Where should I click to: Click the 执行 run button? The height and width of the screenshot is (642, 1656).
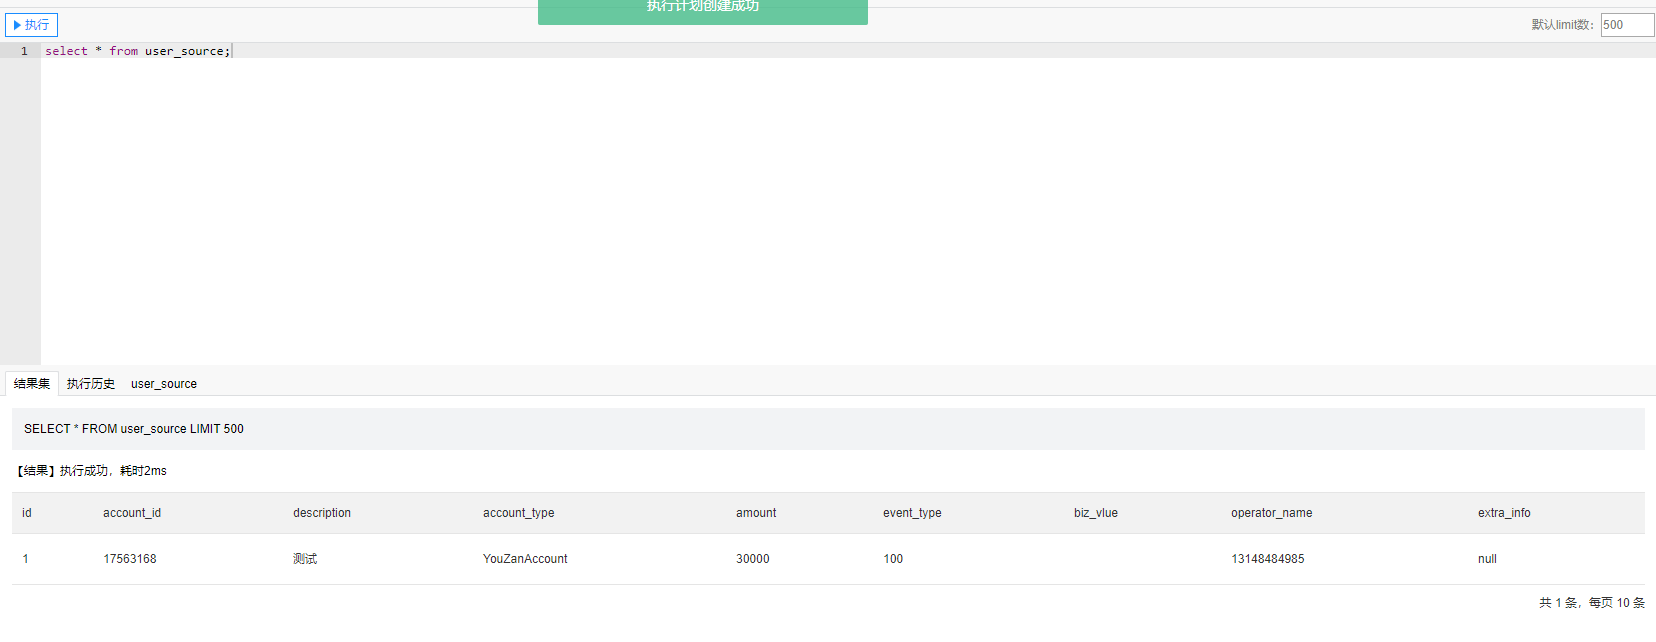tap(31, 25)
